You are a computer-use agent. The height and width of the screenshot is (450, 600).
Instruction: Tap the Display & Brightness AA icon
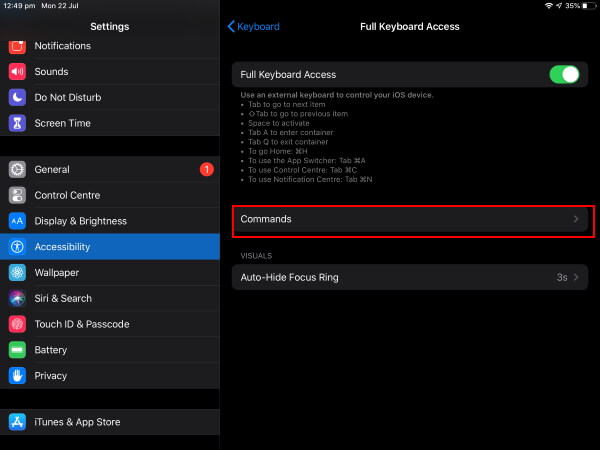(x=17, y=221)
